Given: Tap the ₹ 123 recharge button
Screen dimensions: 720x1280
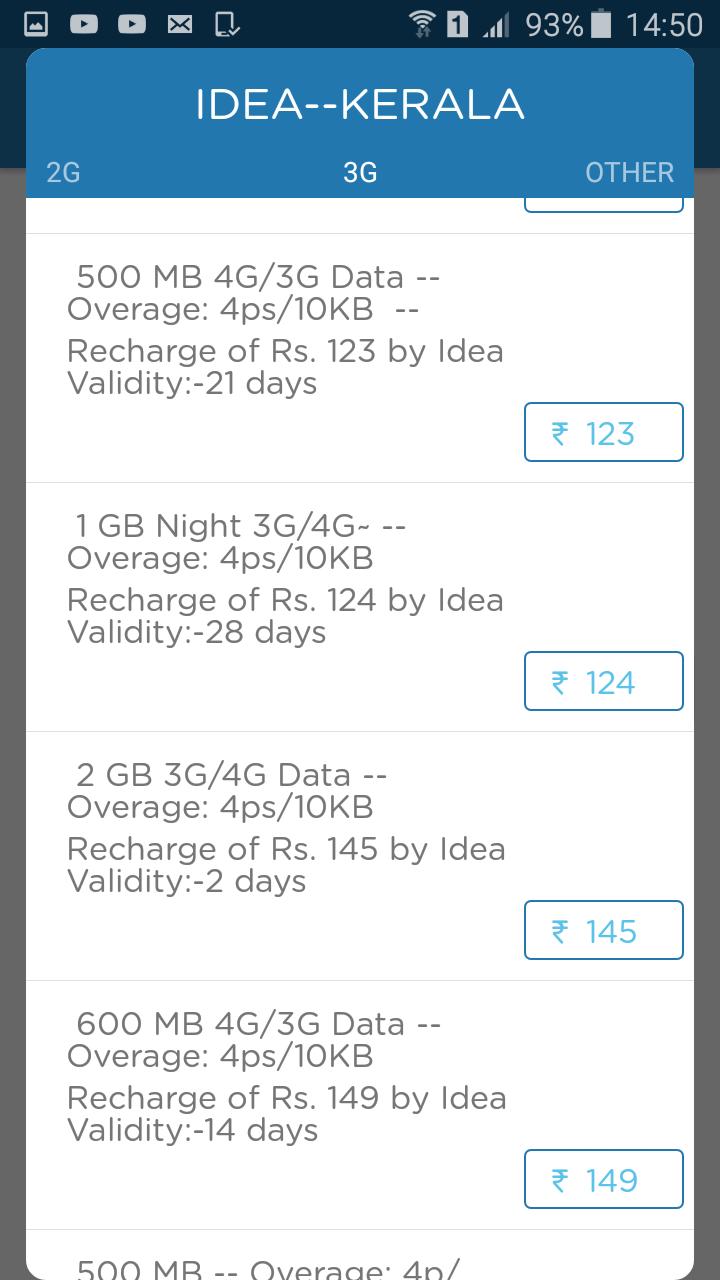Looking at the screenshot, I should click(603, 433).
